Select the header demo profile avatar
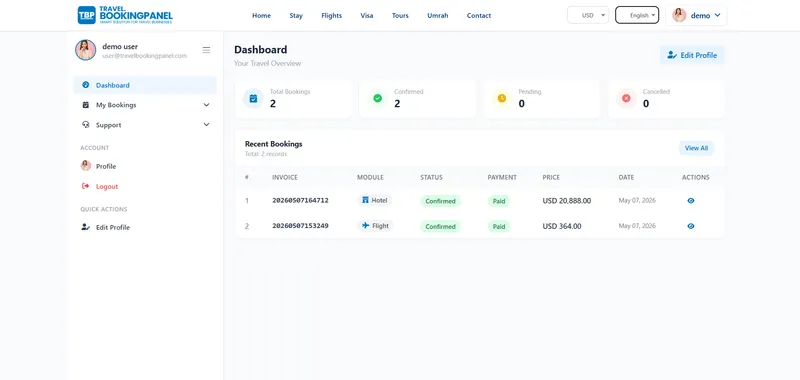The width and height of the screenshot is (800, 380). (x=679, y=15)
